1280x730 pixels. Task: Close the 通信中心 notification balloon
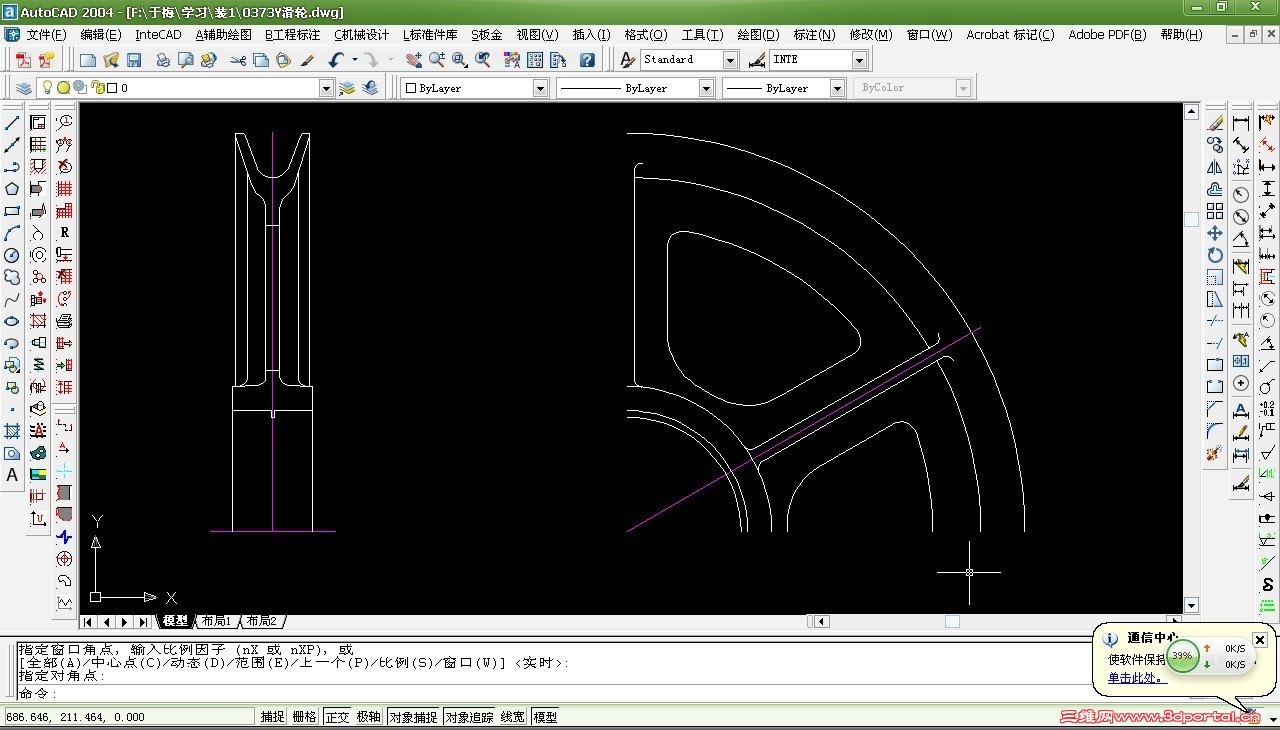[x=1260, y=640]
